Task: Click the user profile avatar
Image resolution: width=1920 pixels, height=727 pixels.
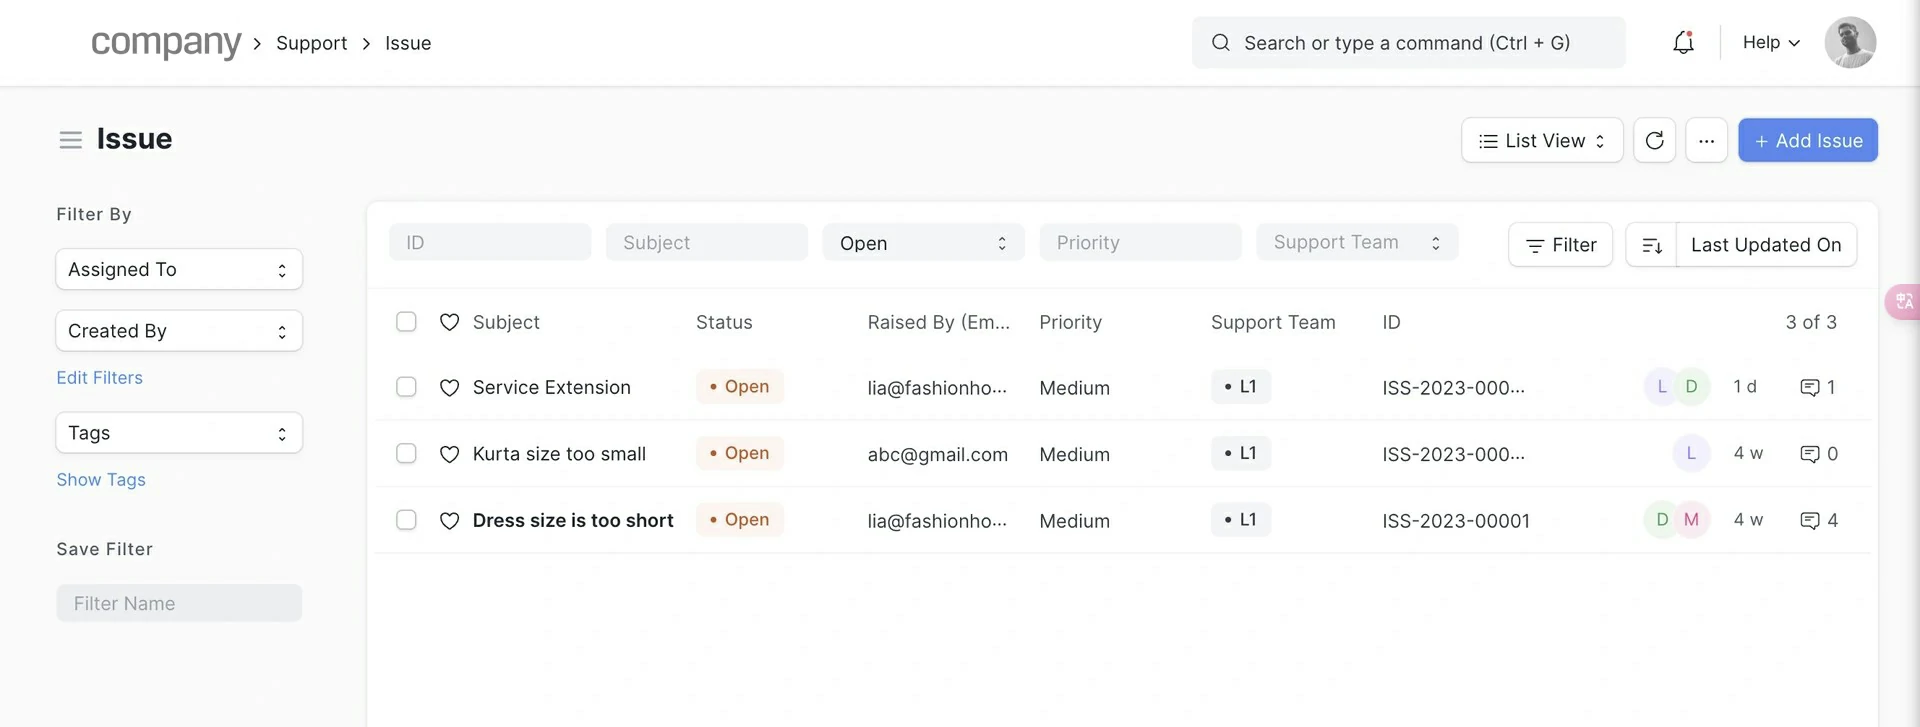Action: [x=1849, y=43]
